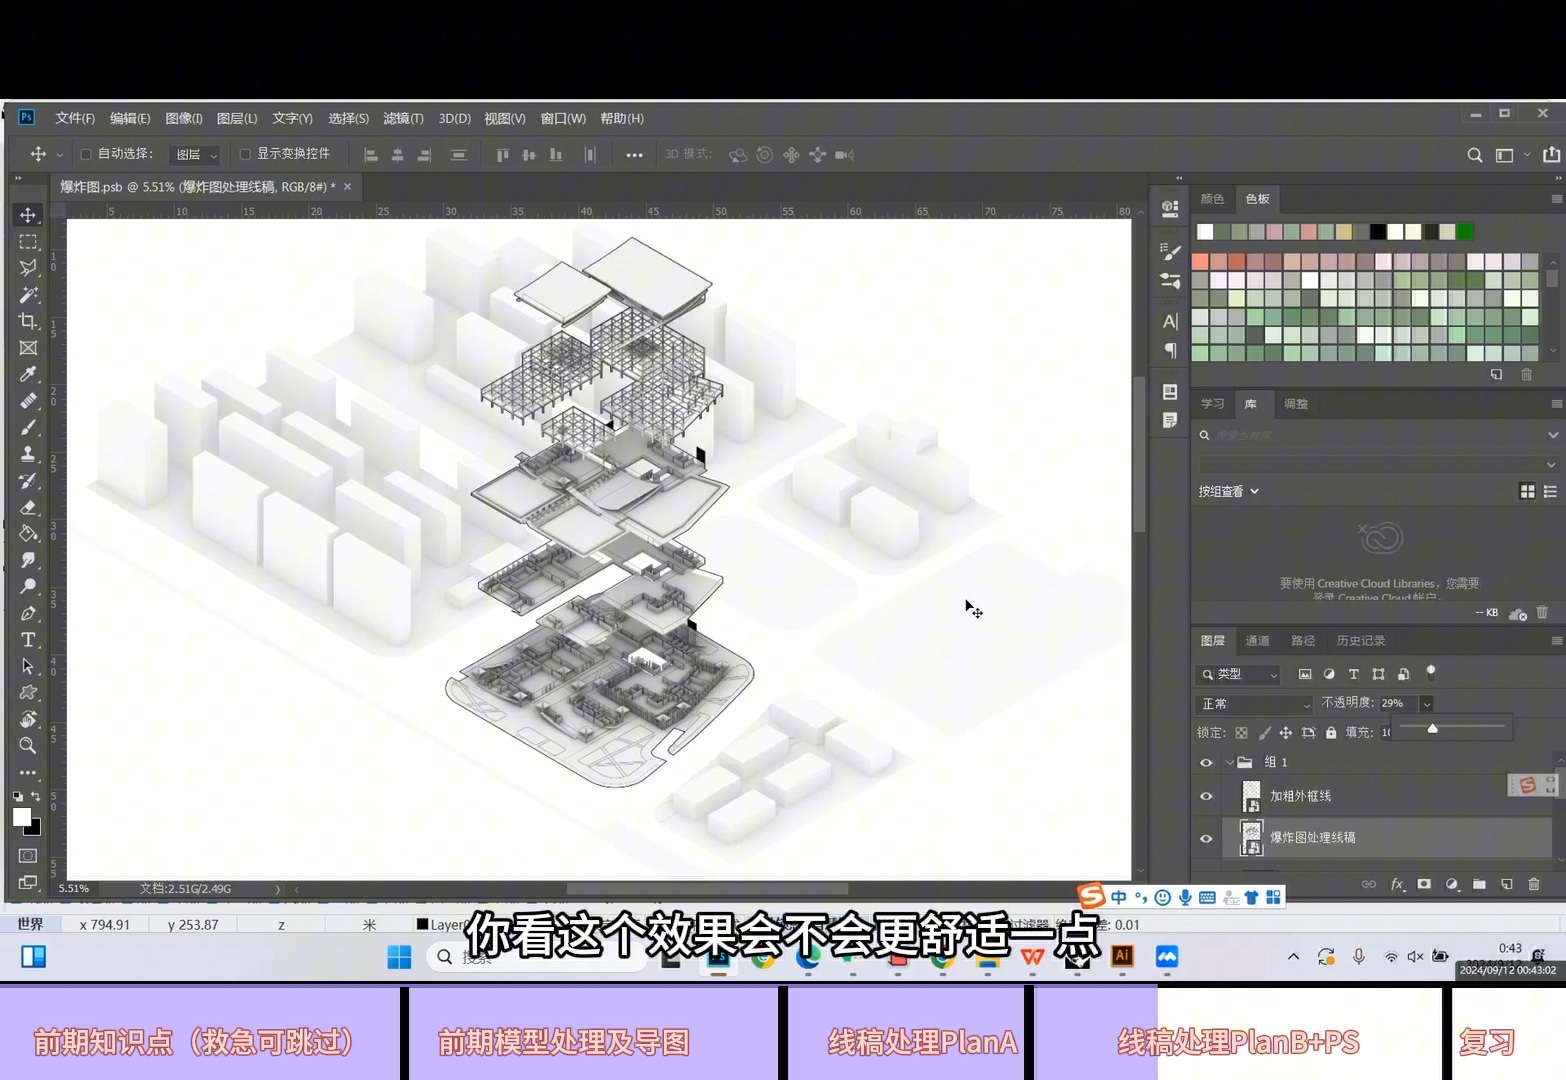Viewport: 1566px width, 1080px height.
Task: Select the Zoom tool in toolbar
Action: (28, 745)
